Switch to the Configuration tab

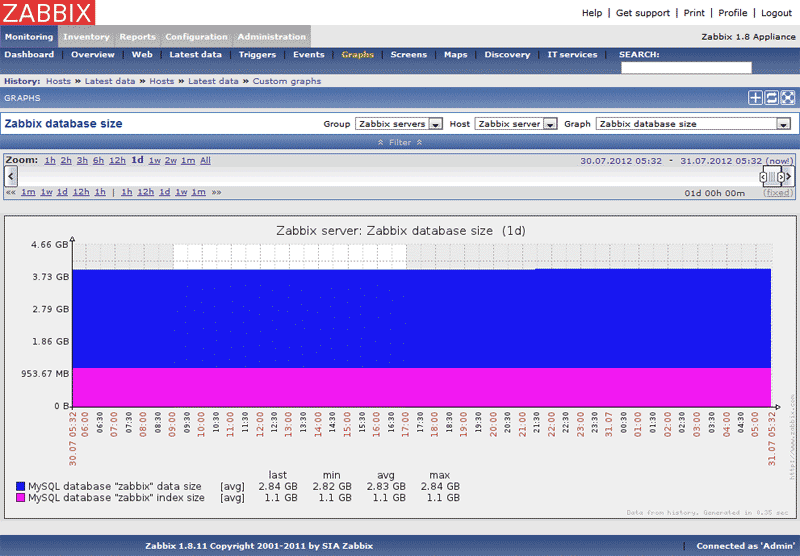point(196,37)
